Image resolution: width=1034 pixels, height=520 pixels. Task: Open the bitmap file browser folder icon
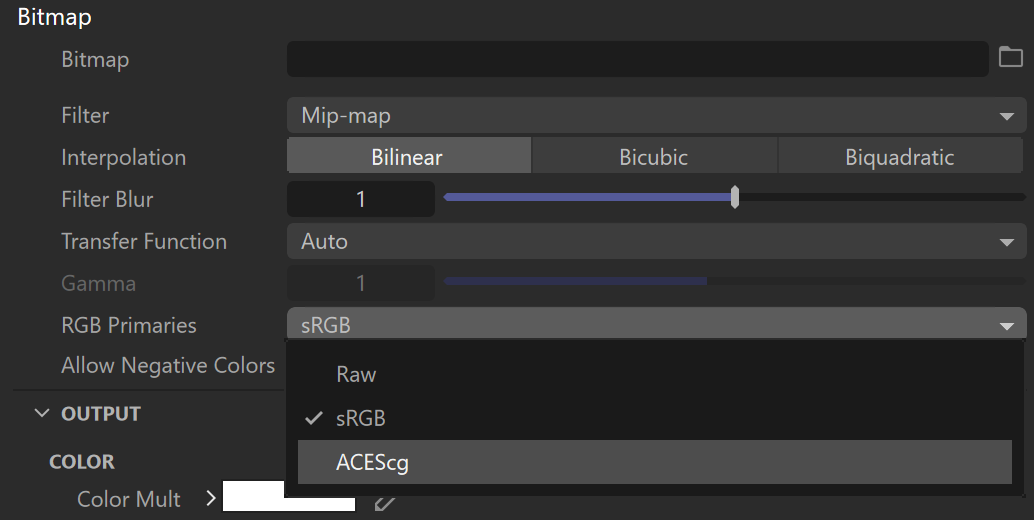coord(1011,58)
